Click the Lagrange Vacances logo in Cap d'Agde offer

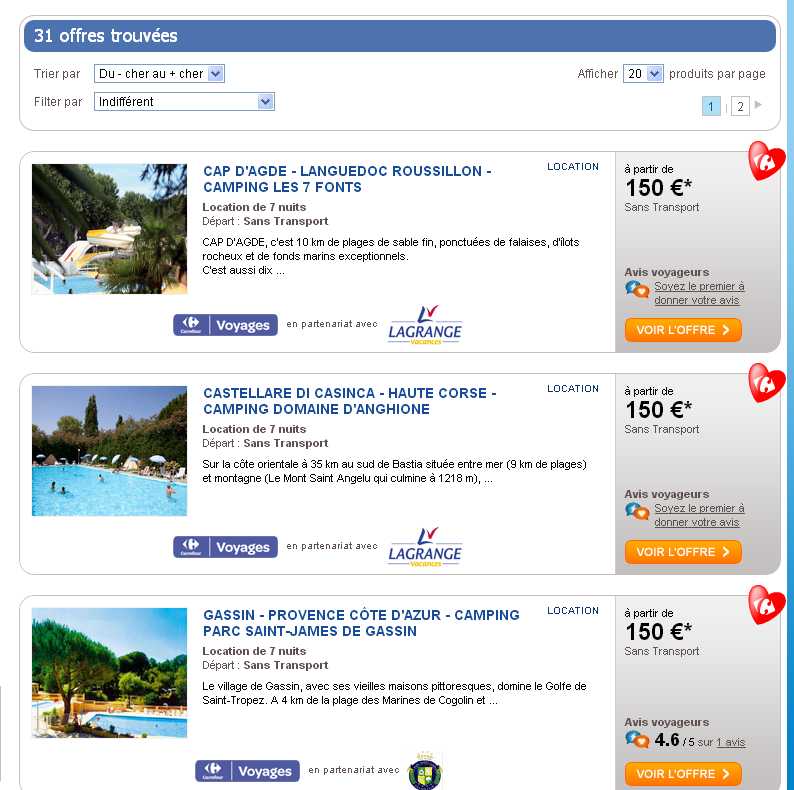[425, 325]
